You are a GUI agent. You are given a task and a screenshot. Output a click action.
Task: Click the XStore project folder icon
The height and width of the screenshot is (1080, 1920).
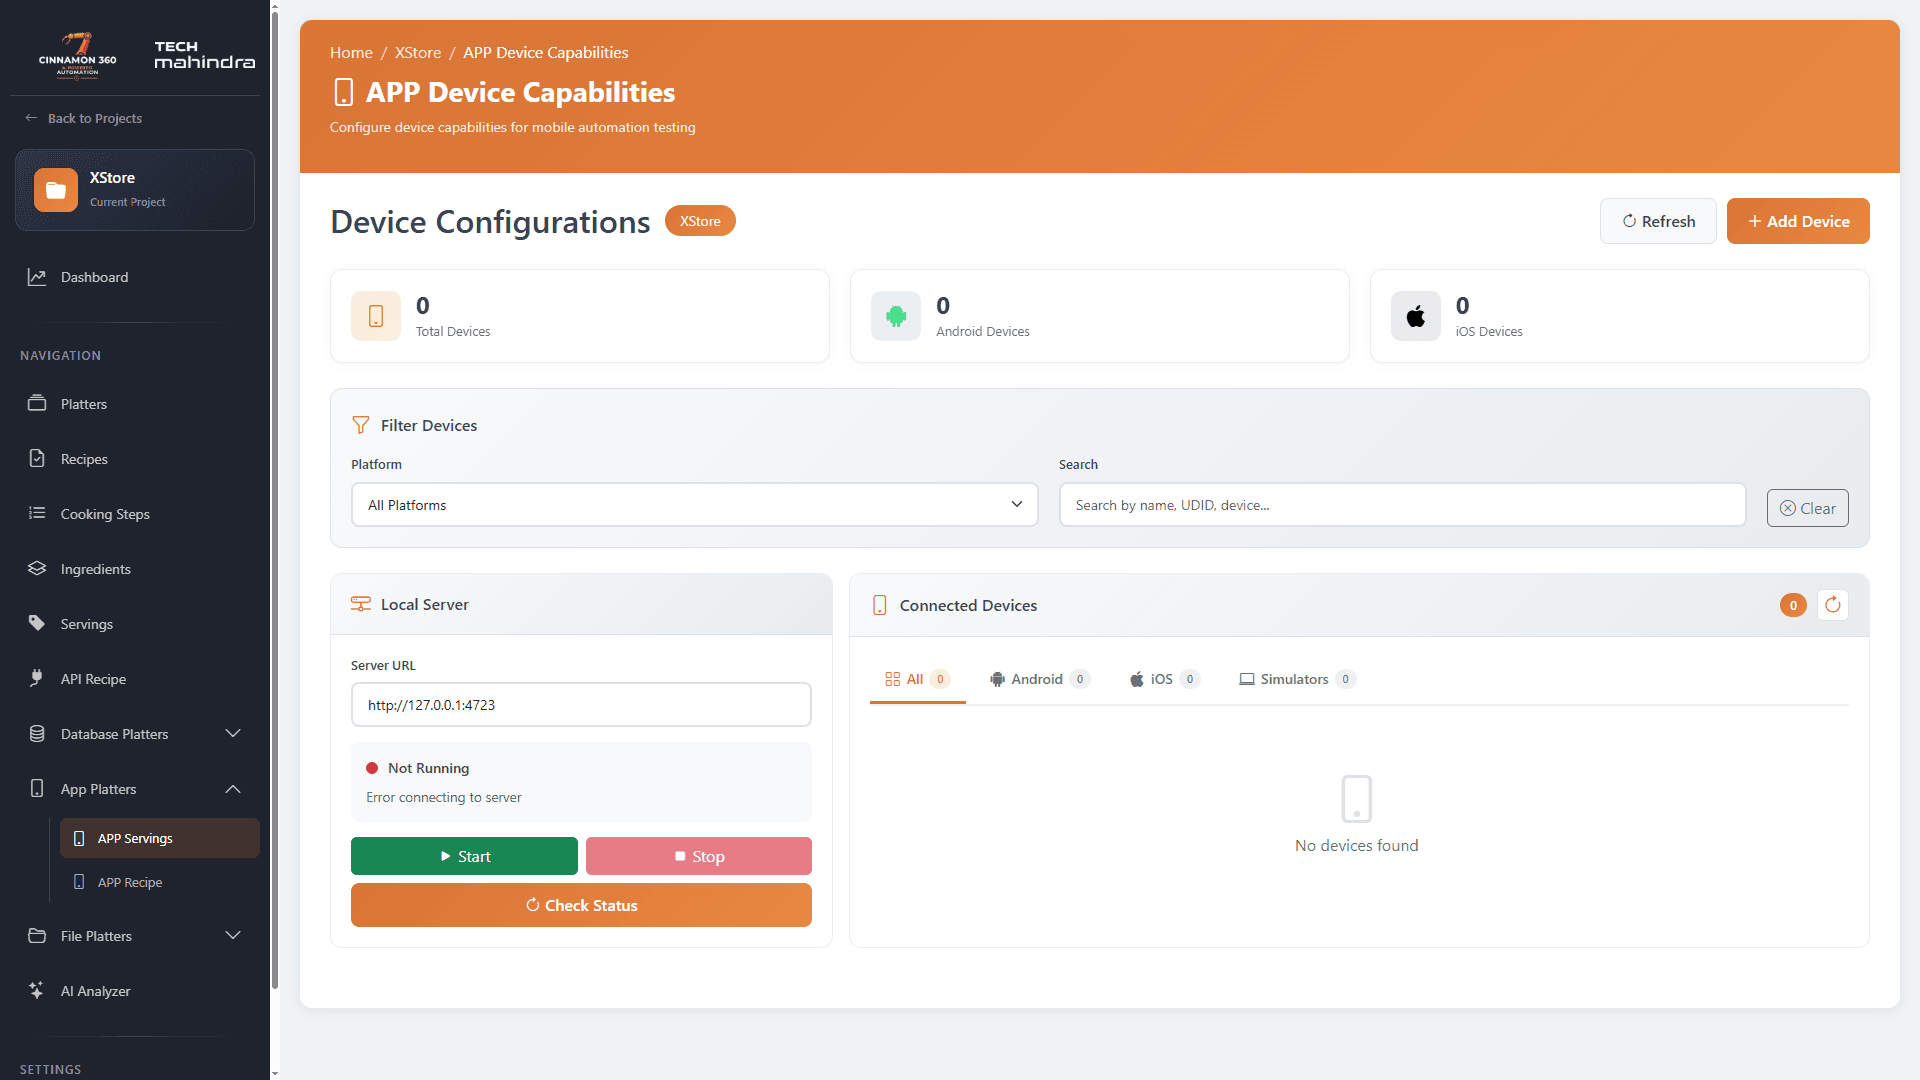56,190
